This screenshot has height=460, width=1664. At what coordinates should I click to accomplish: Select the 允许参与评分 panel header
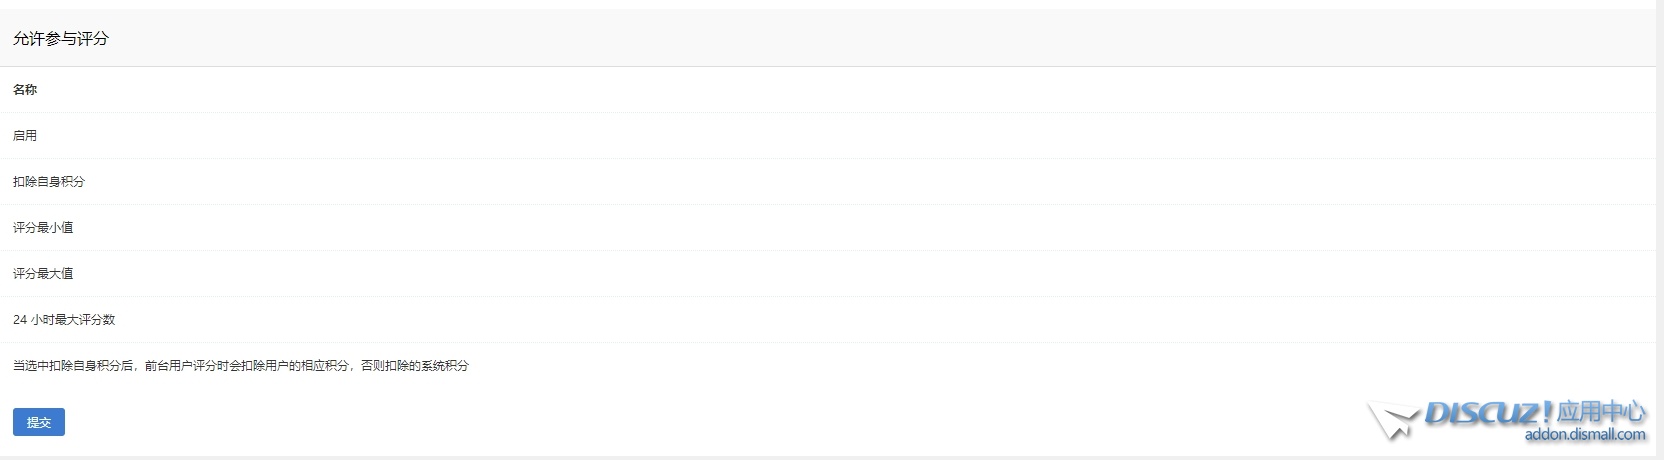coord(61,39)
